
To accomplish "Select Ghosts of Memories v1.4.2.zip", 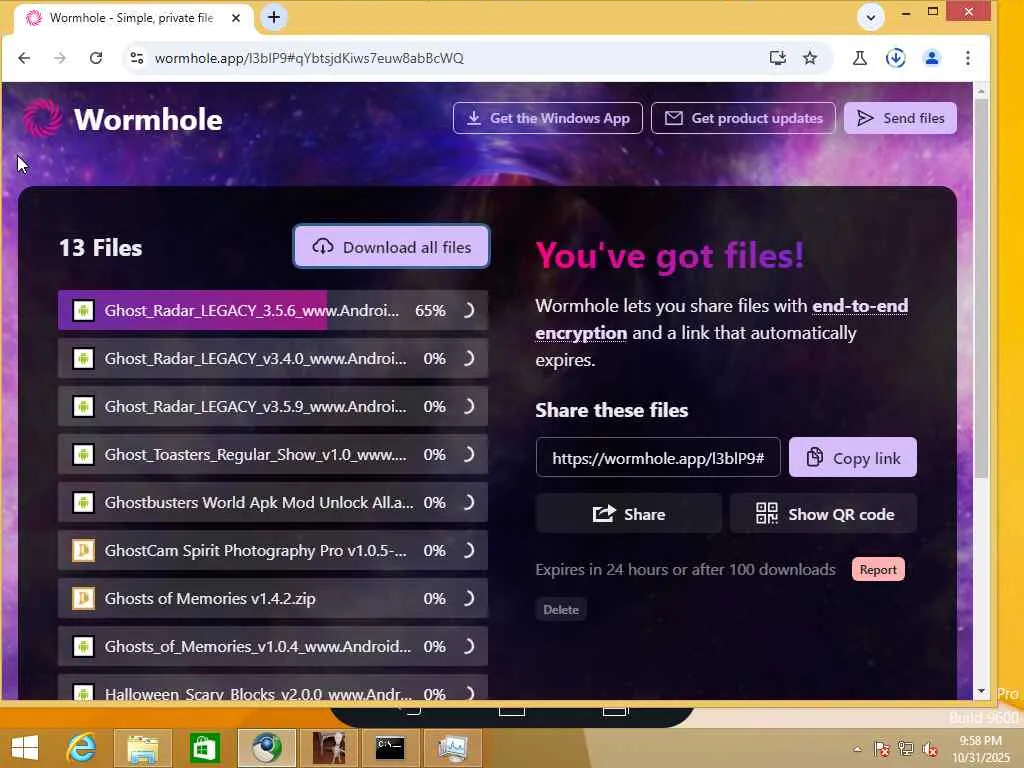I will 272,598.
